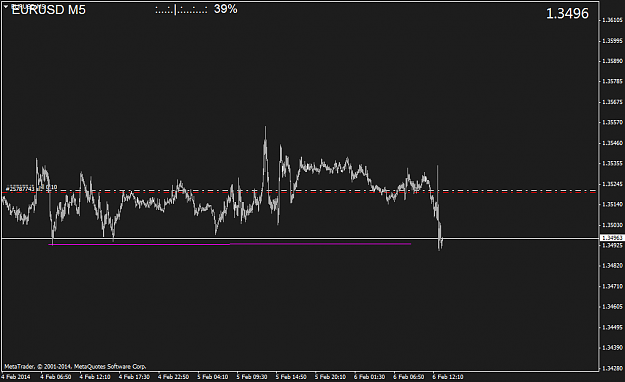Viewport: 625px width, 382px height.
Task: Click the 1.34820 price scale label
Action: [x=612, y=266]
